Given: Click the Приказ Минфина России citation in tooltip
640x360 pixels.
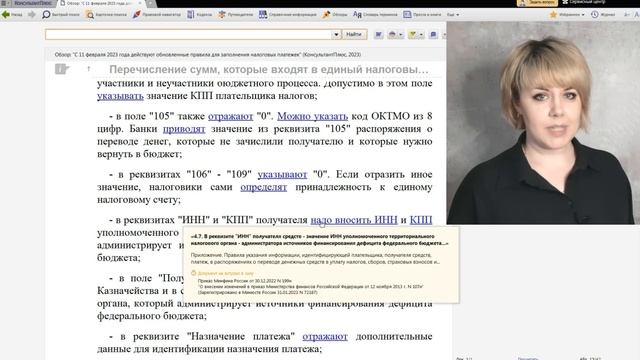Looking at the screenshot, I should pyautogui.click(x=245, y=281).
